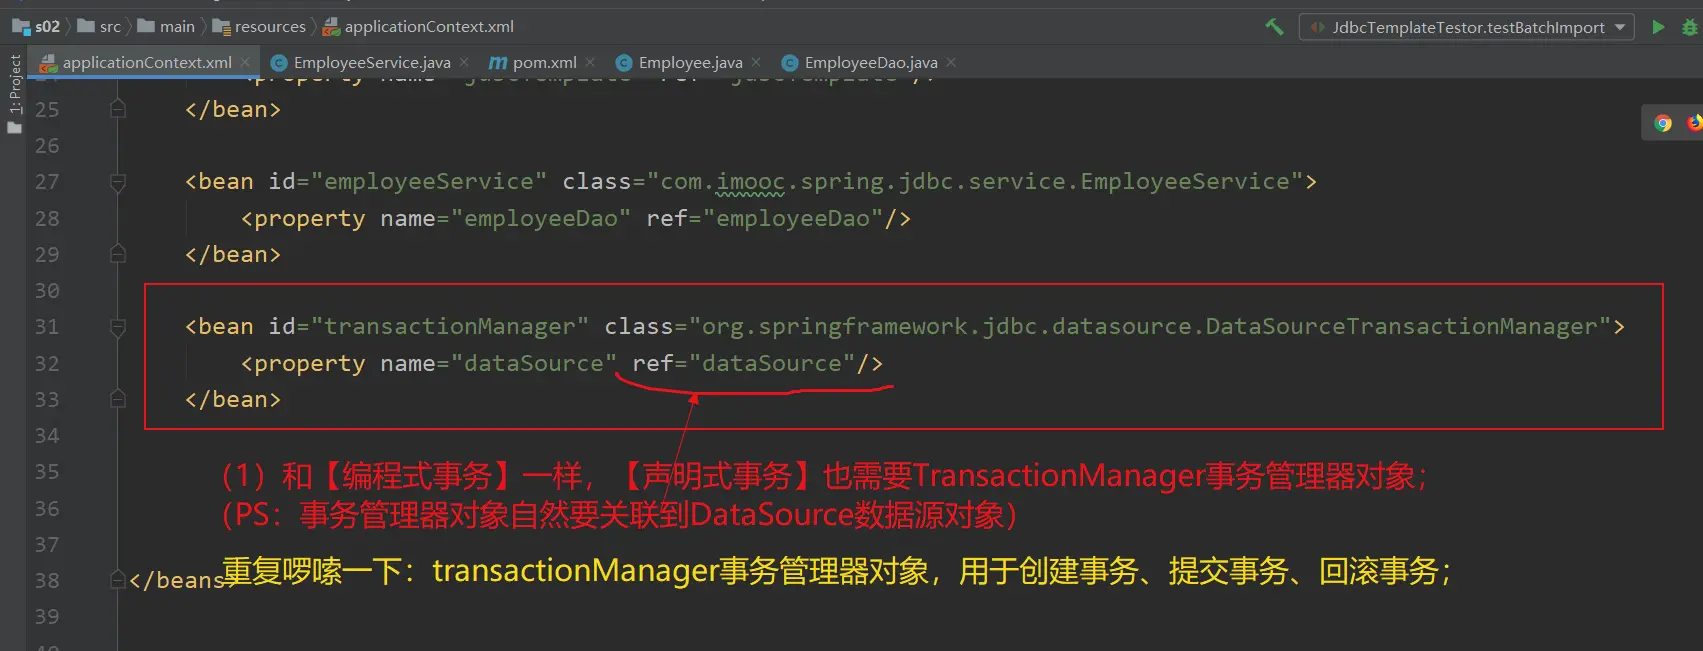The height and width of the screenshot is (651, 1703).
Task: Switch to the applicationContext.xml editor tab
Action: point(146,62)
